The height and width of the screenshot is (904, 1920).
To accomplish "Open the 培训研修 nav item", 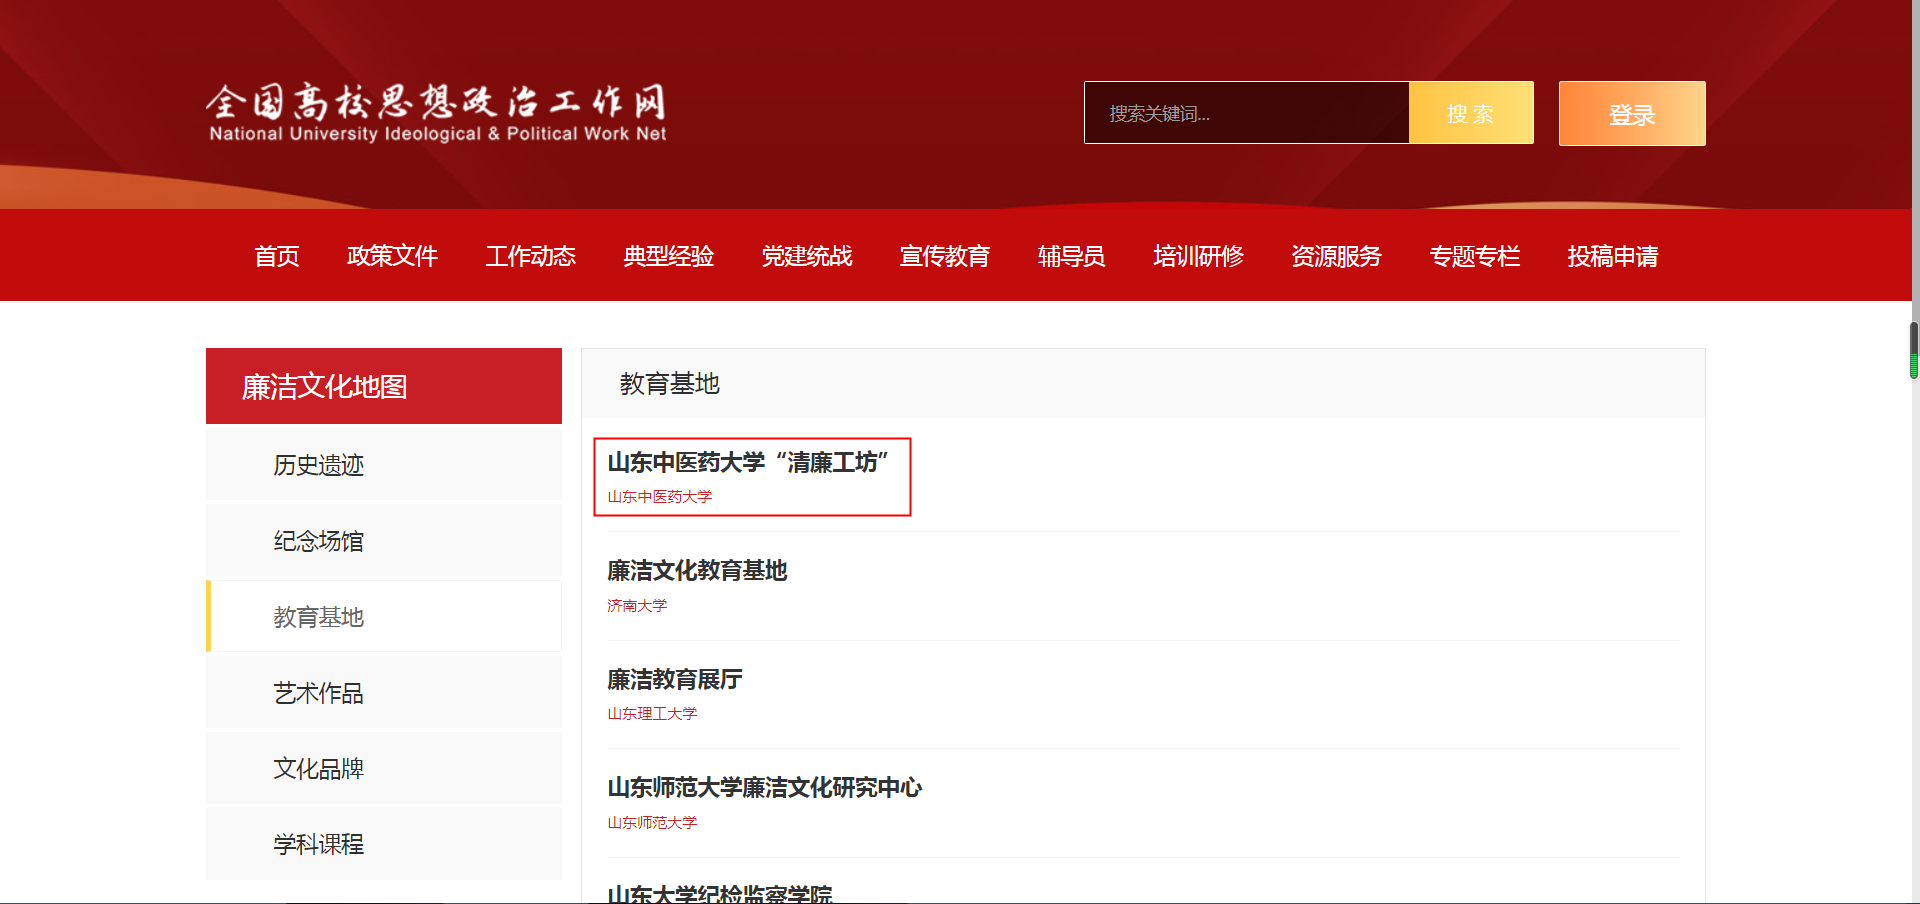I will 1198,257.
